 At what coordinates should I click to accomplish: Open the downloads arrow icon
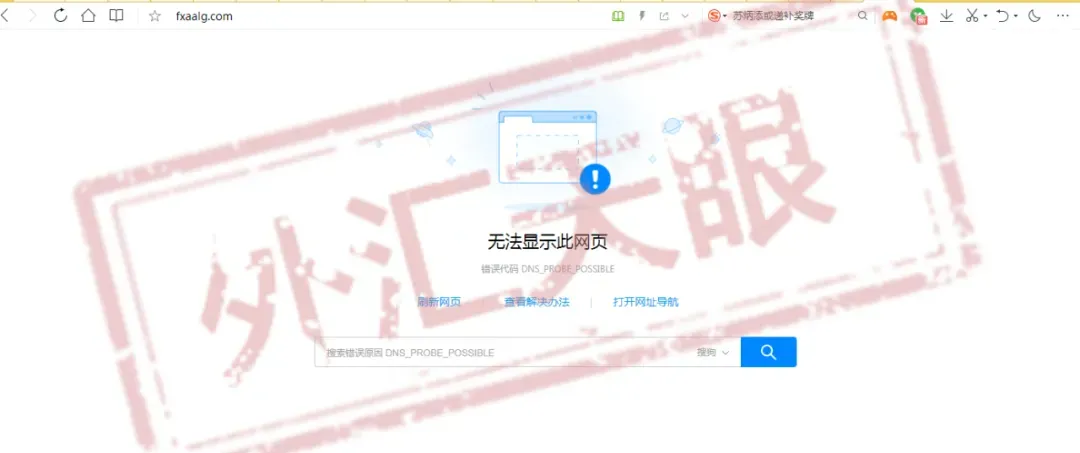coord(947,16)
